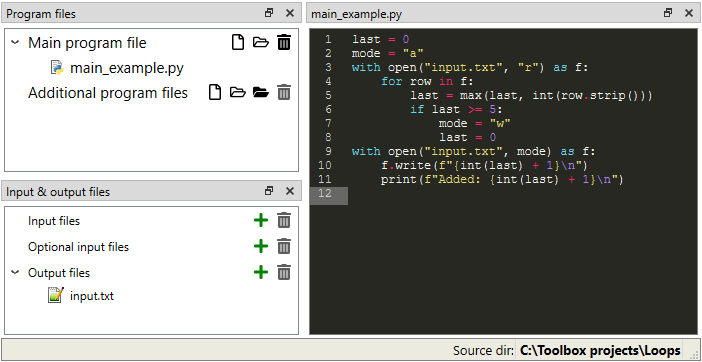702x362 pixels.
Task: Float the Input & output files panel
Action: tap(269, 192)
